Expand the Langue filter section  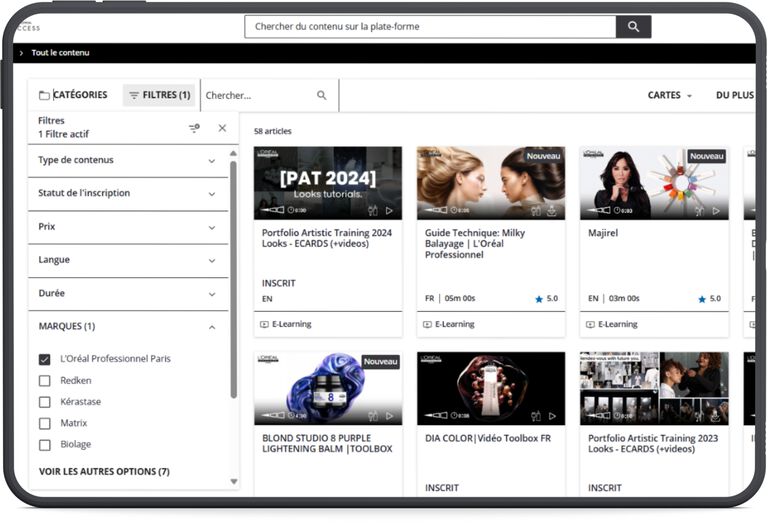[x=128, y=260]
